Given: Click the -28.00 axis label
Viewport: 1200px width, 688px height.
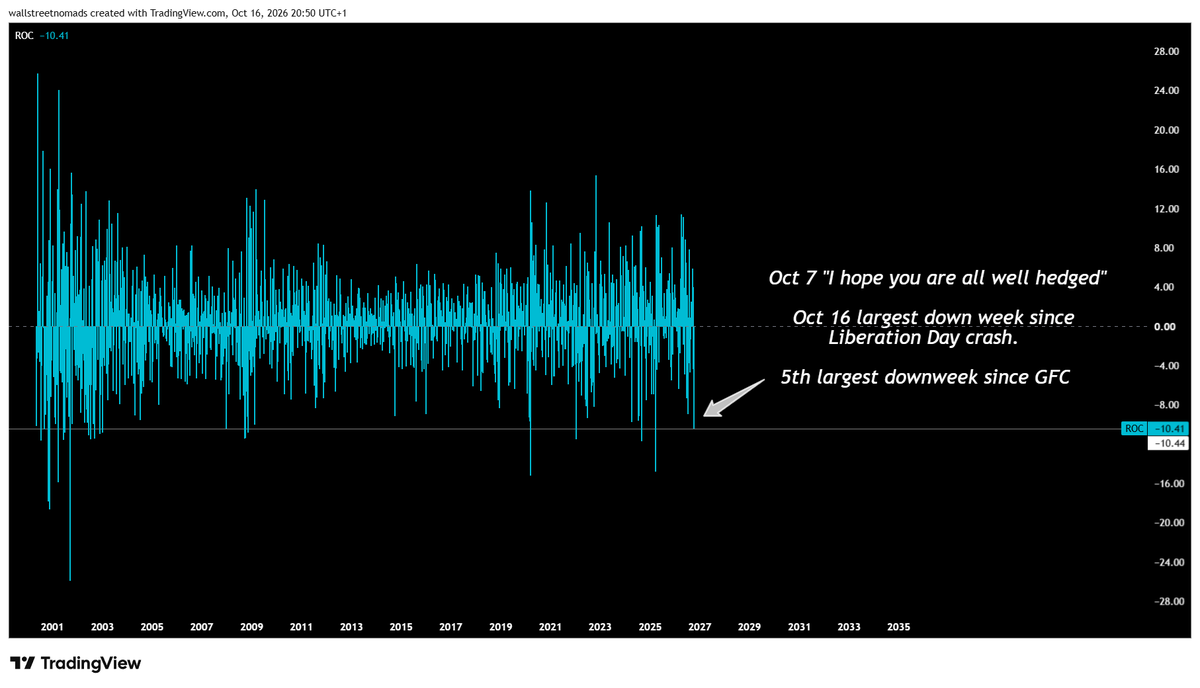Looking at the screenshot, I should (1168, 602).
